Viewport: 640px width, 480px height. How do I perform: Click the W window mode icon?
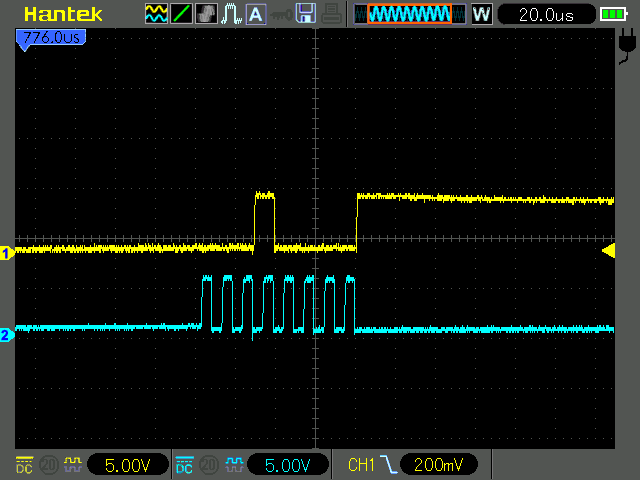pos(482,14)
